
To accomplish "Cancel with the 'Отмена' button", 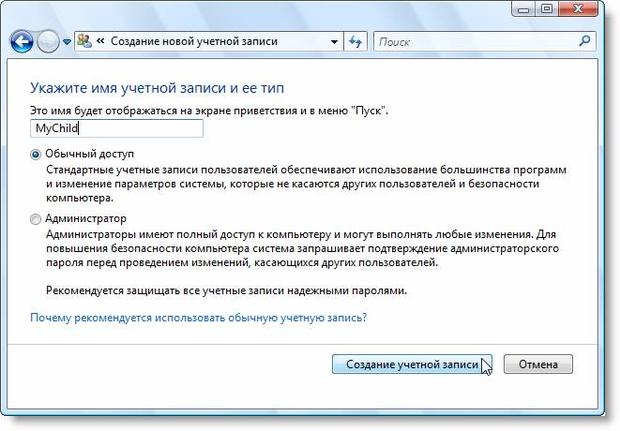I will pos(538,364).
